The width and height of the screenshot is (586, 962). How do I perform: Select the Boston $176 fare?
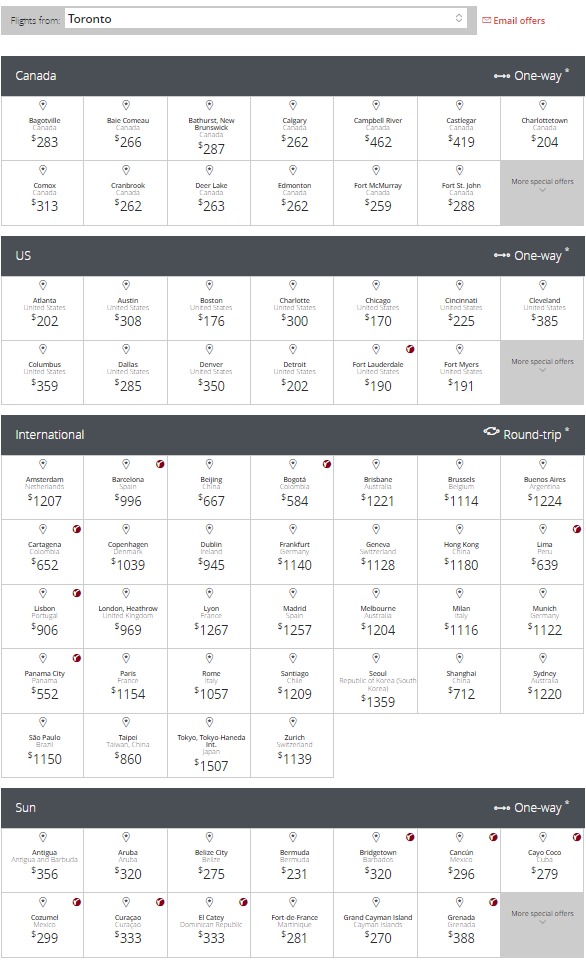209,309
